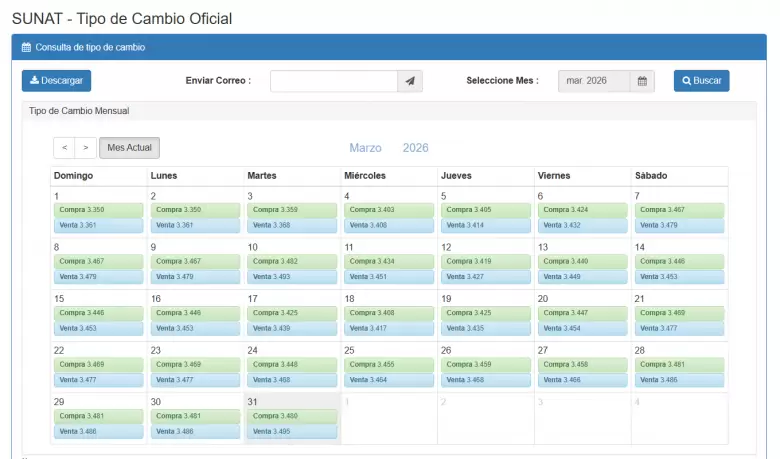Click day 15 calendar cell number
Image resolution: width=780 pixels, height=459 pixels.
click(x=58, y=299)
